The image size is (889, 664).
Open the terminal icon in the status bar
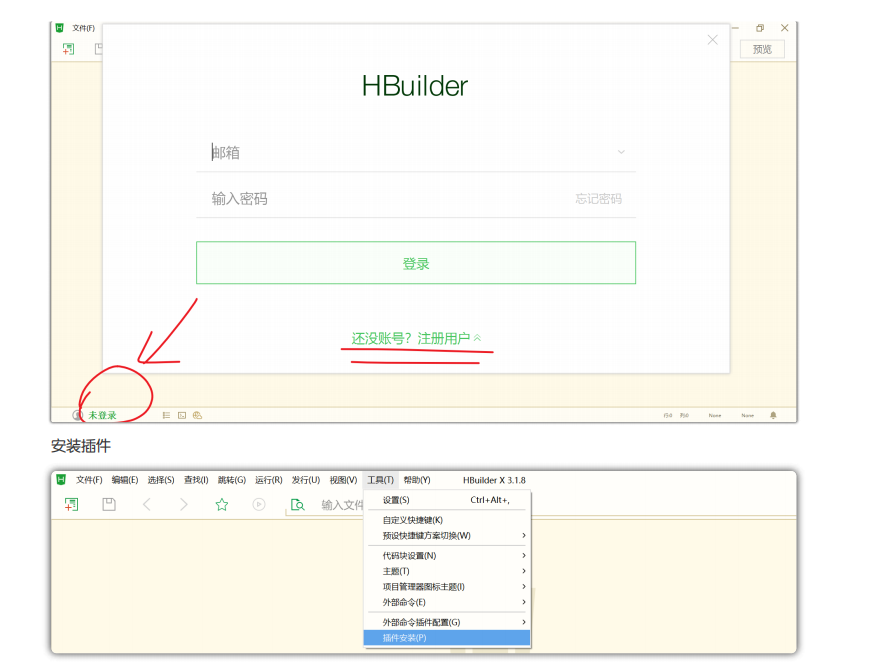point(182,415)
